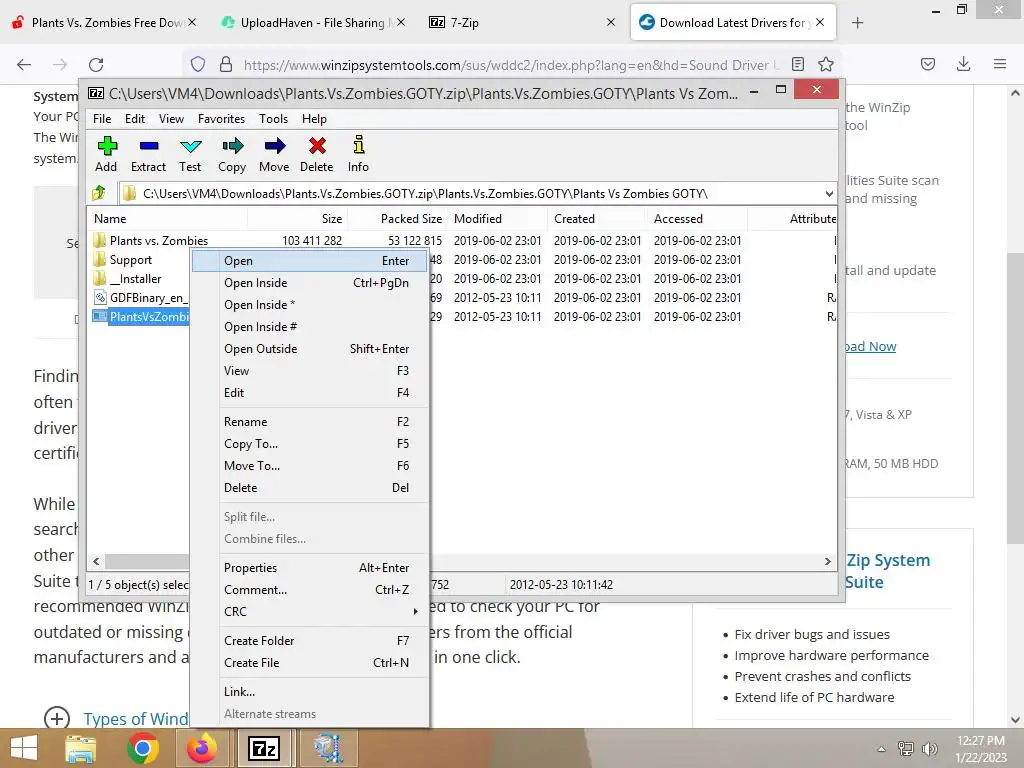This screenshot has width=1024, height=768.
Task: Select View from the context menu
Action: [x=310, y=371]
